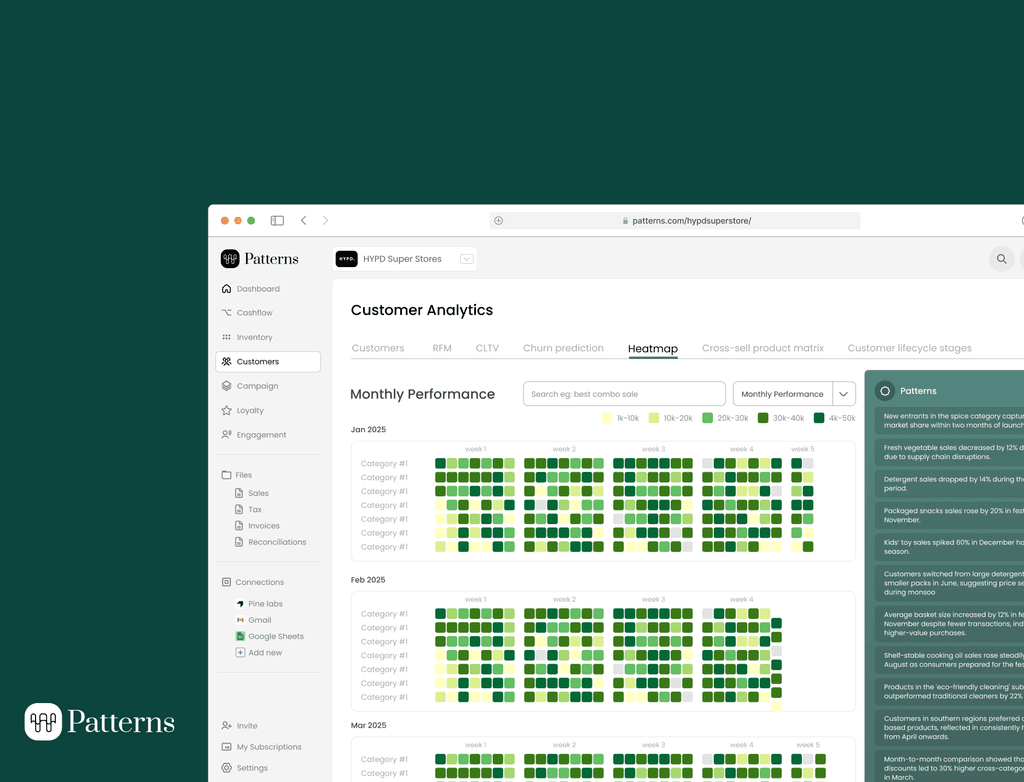Viewport: 1024px width, 782px height.
Task: Click the 20k-30k legend swatch
Action: (707, 418)
